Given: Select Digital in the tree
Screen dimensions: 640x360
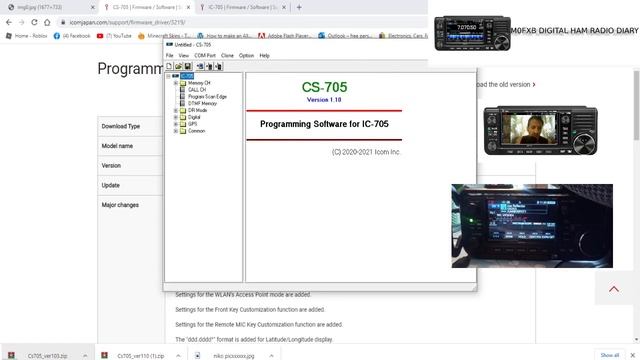Looking at the screenshot, I should tap(194, 117).
